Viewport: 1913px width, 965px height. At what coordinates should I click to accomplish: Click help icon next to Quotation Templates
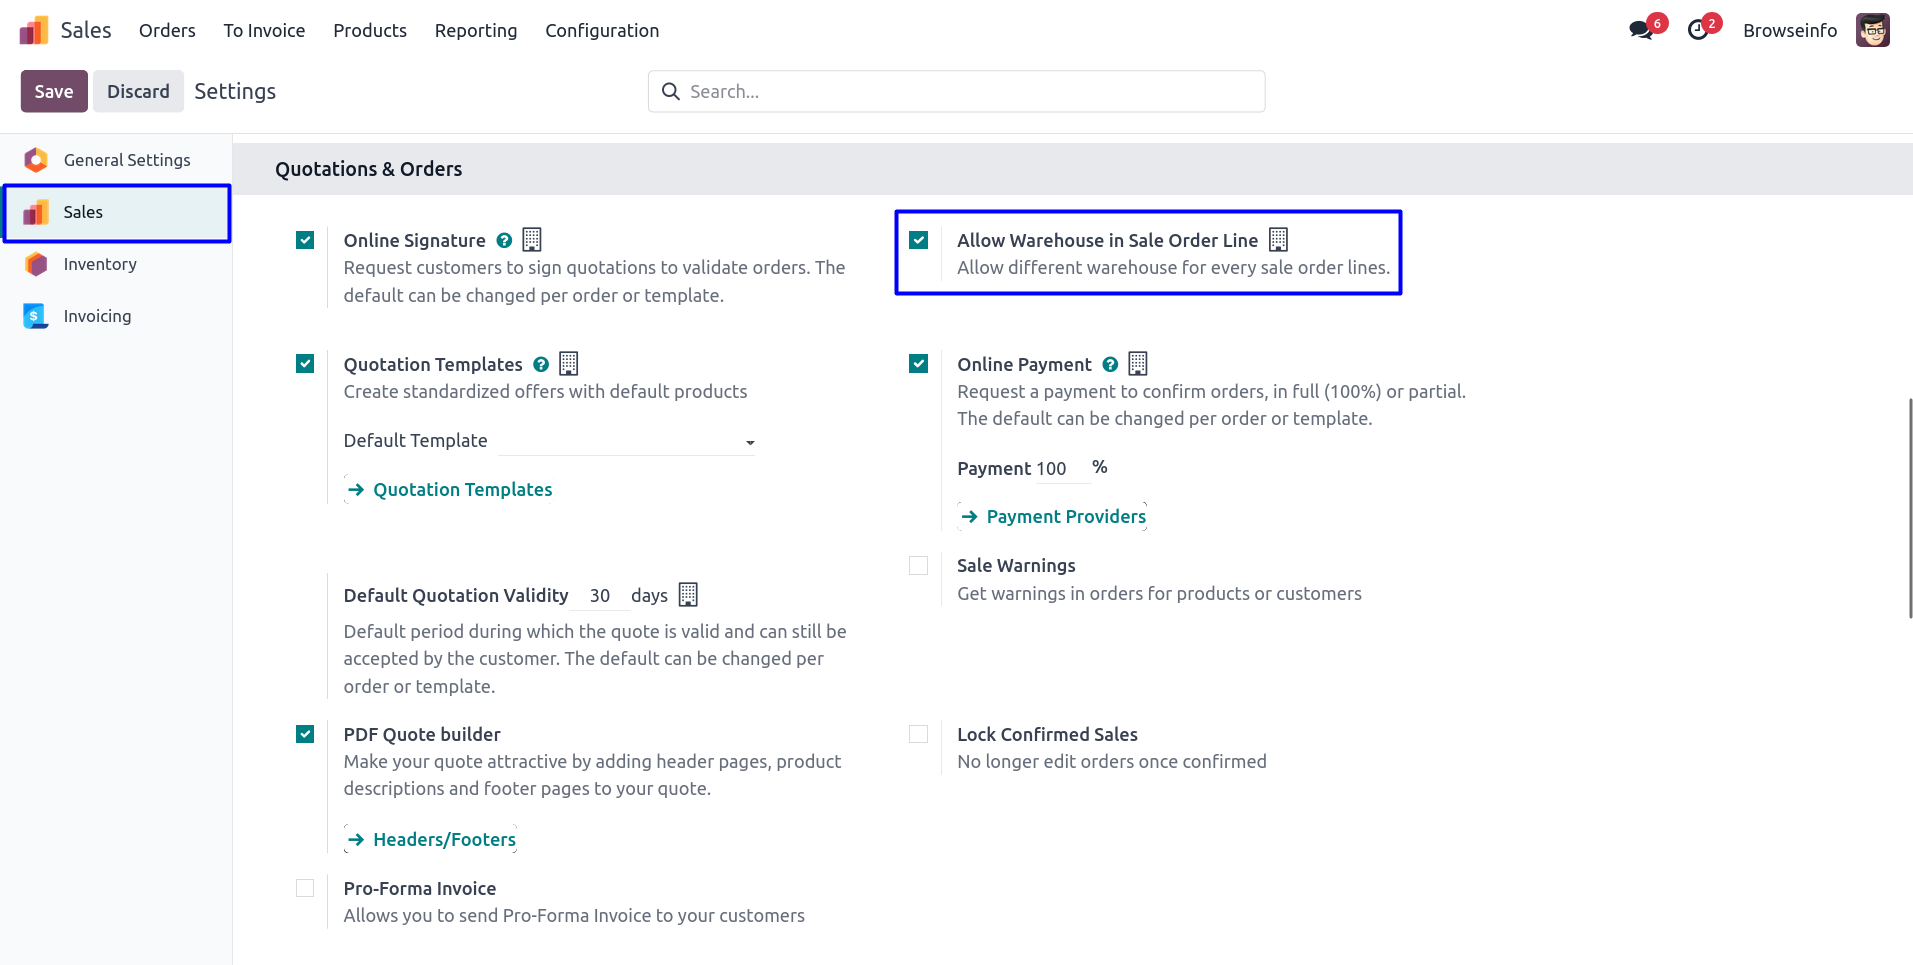pyautogui.click(x=541, y=364)
